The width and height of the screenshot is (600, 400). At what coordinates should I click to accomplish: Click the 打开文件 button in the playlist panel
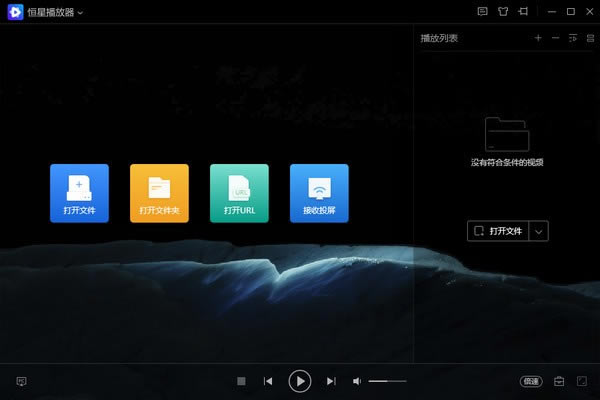497,231
